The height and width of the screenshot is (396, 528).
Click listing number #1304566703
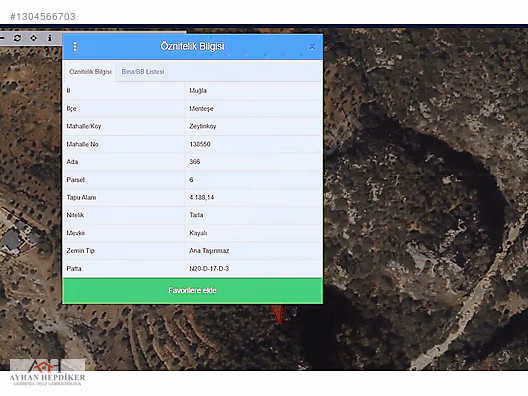tap(43, 16)
